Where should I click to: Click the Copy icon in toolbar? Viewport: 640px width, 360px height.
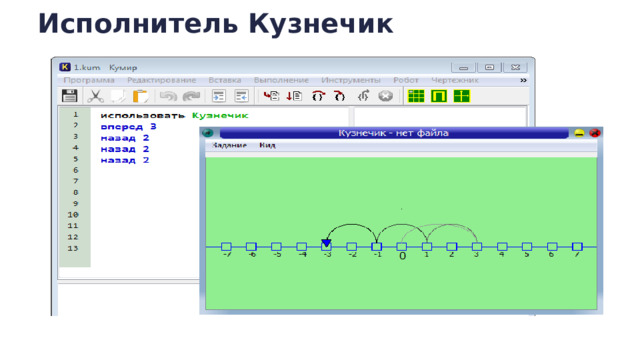(118, 96)
